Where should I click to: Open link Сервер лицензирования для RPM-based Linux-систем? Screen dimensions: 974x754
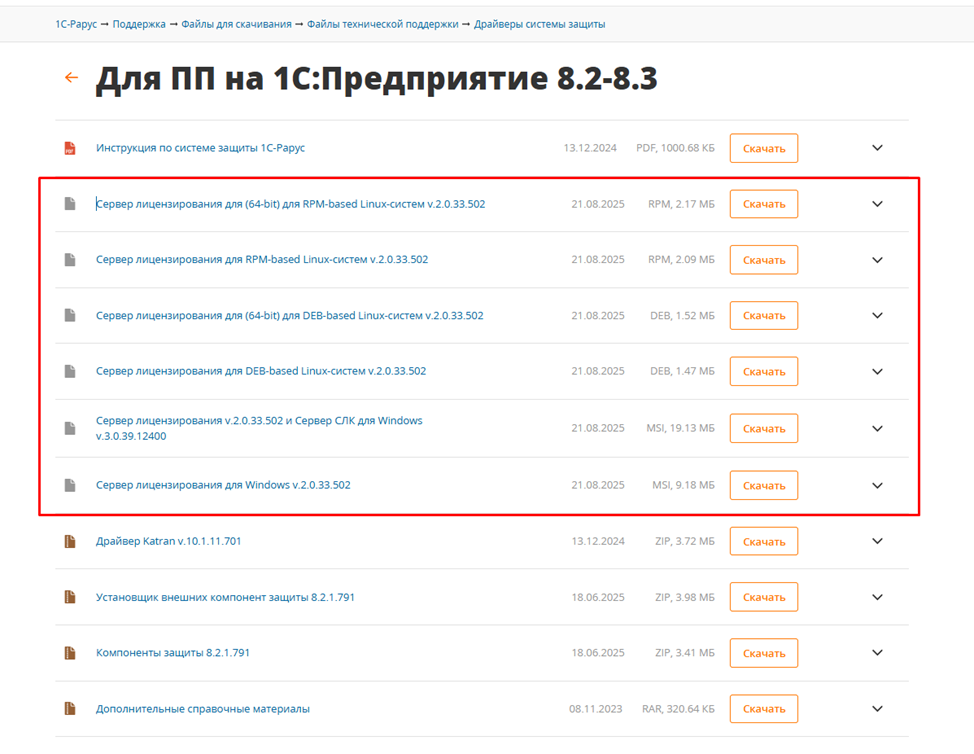click(x=262, y=260)
